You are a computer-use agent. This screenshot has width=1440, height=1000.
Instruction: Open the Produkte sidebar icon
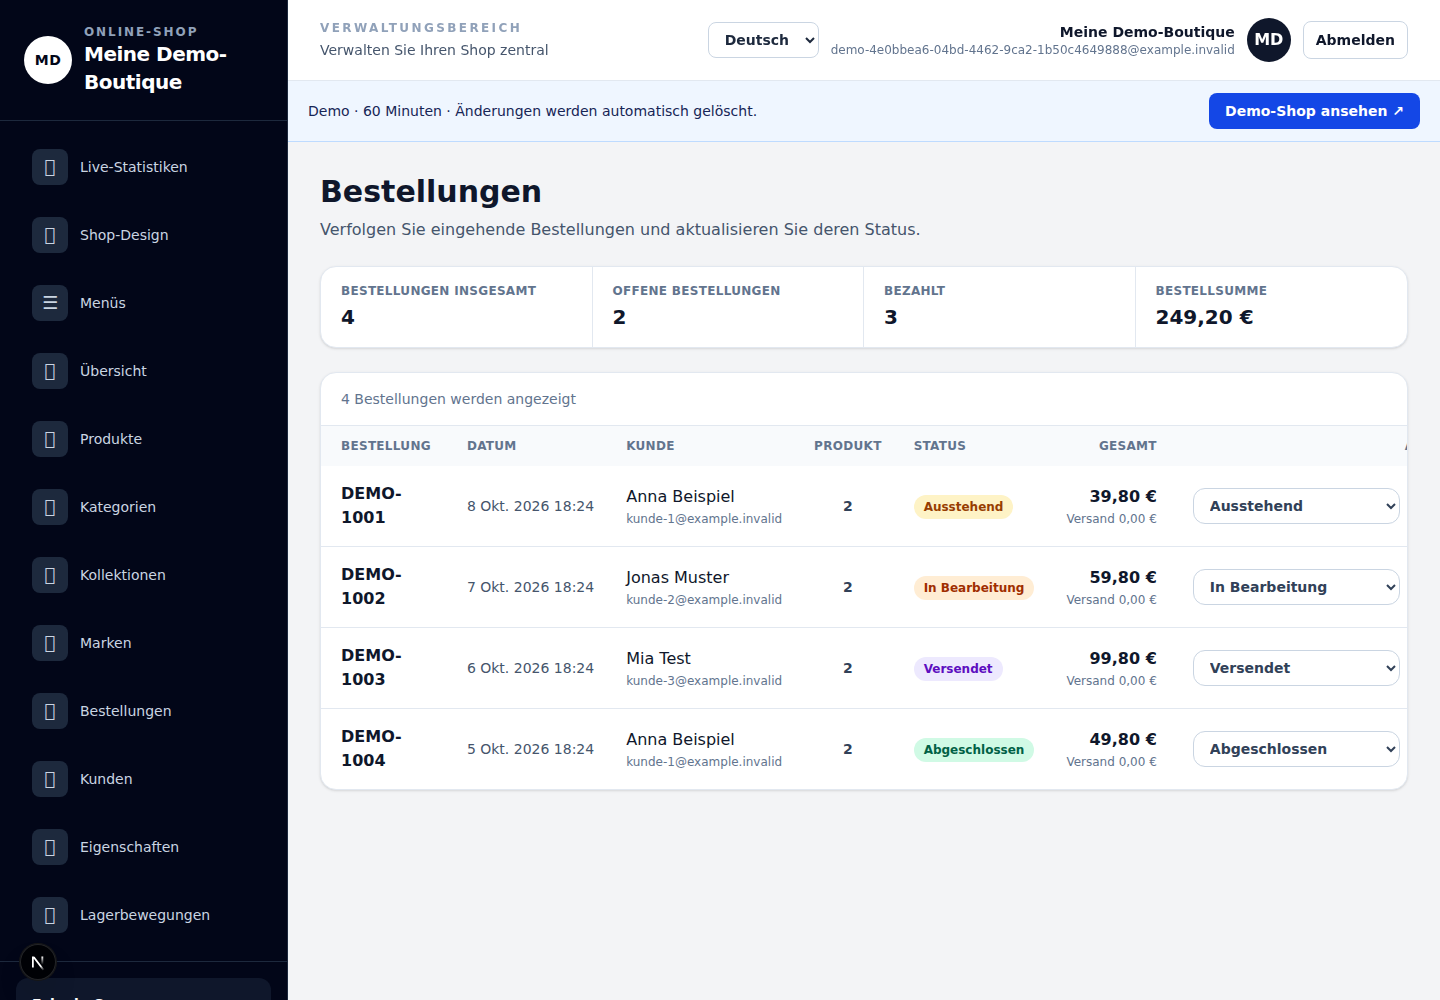(50, 439)
